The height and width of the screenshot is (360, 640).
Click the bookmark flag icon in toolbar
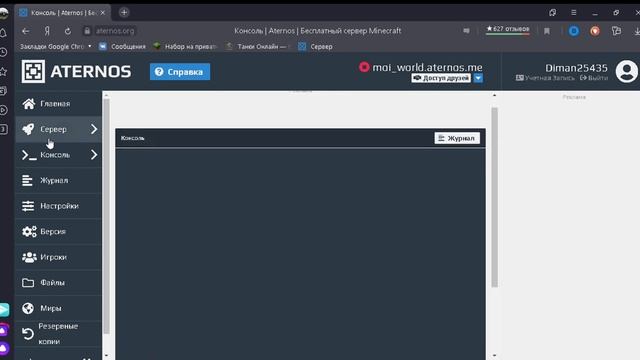click(547, 31)
